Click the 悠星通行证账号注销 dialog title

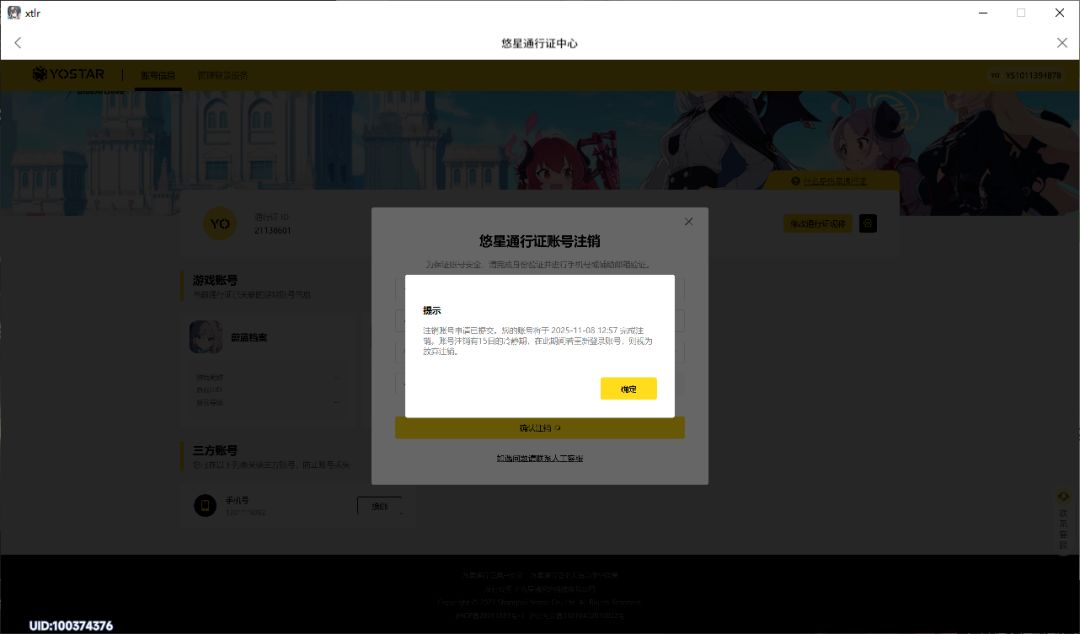pyautogui.click(x=539, y=241)
